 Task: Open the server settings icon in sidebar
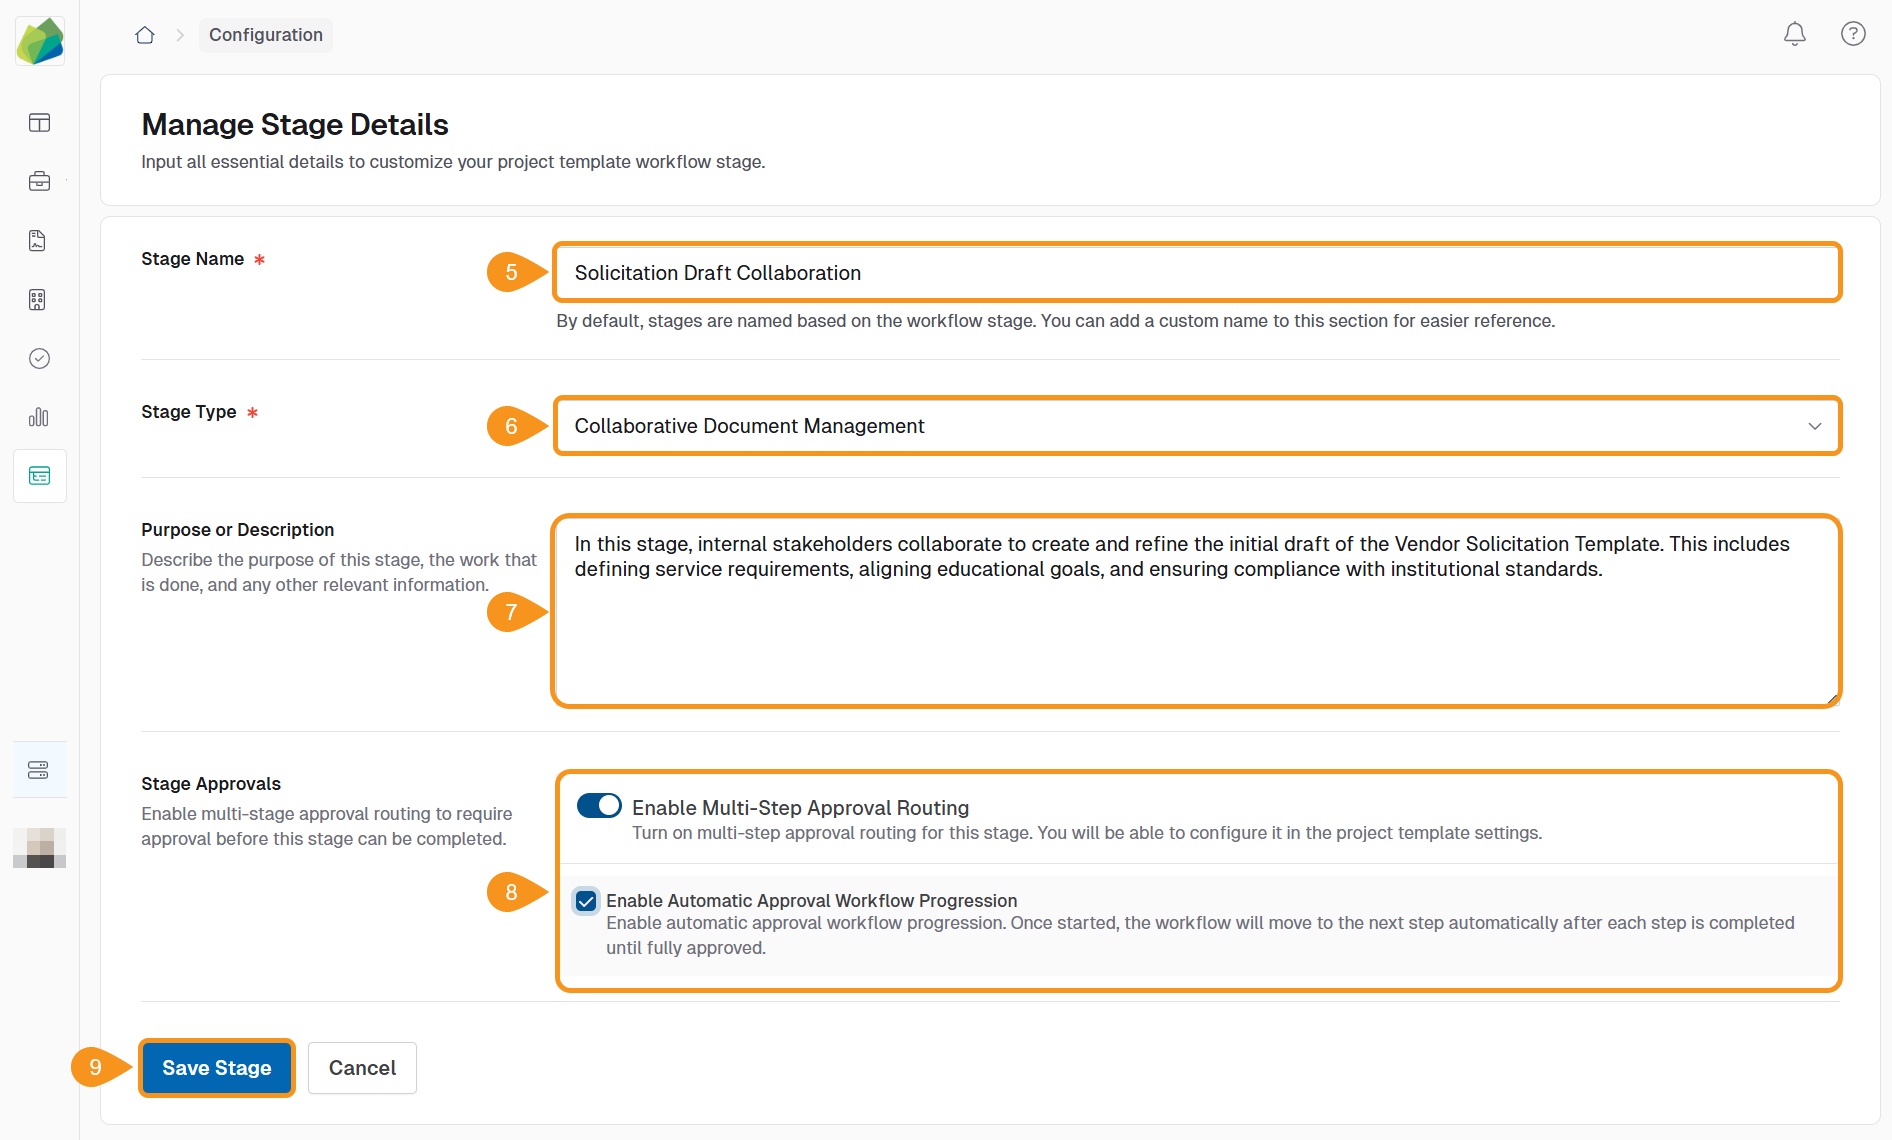39,770
